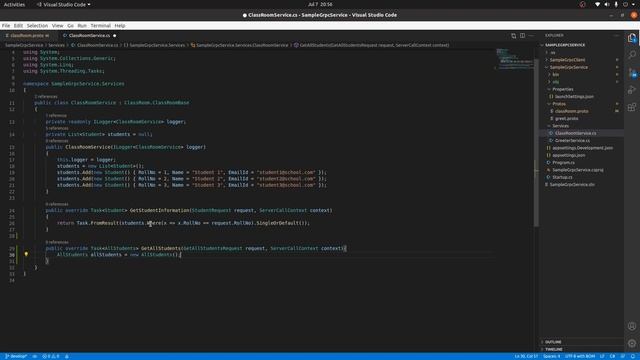Screen dimensions: 640x360
Task: Expand the SampleGrpcClient folder
Action: pos(567,60)
